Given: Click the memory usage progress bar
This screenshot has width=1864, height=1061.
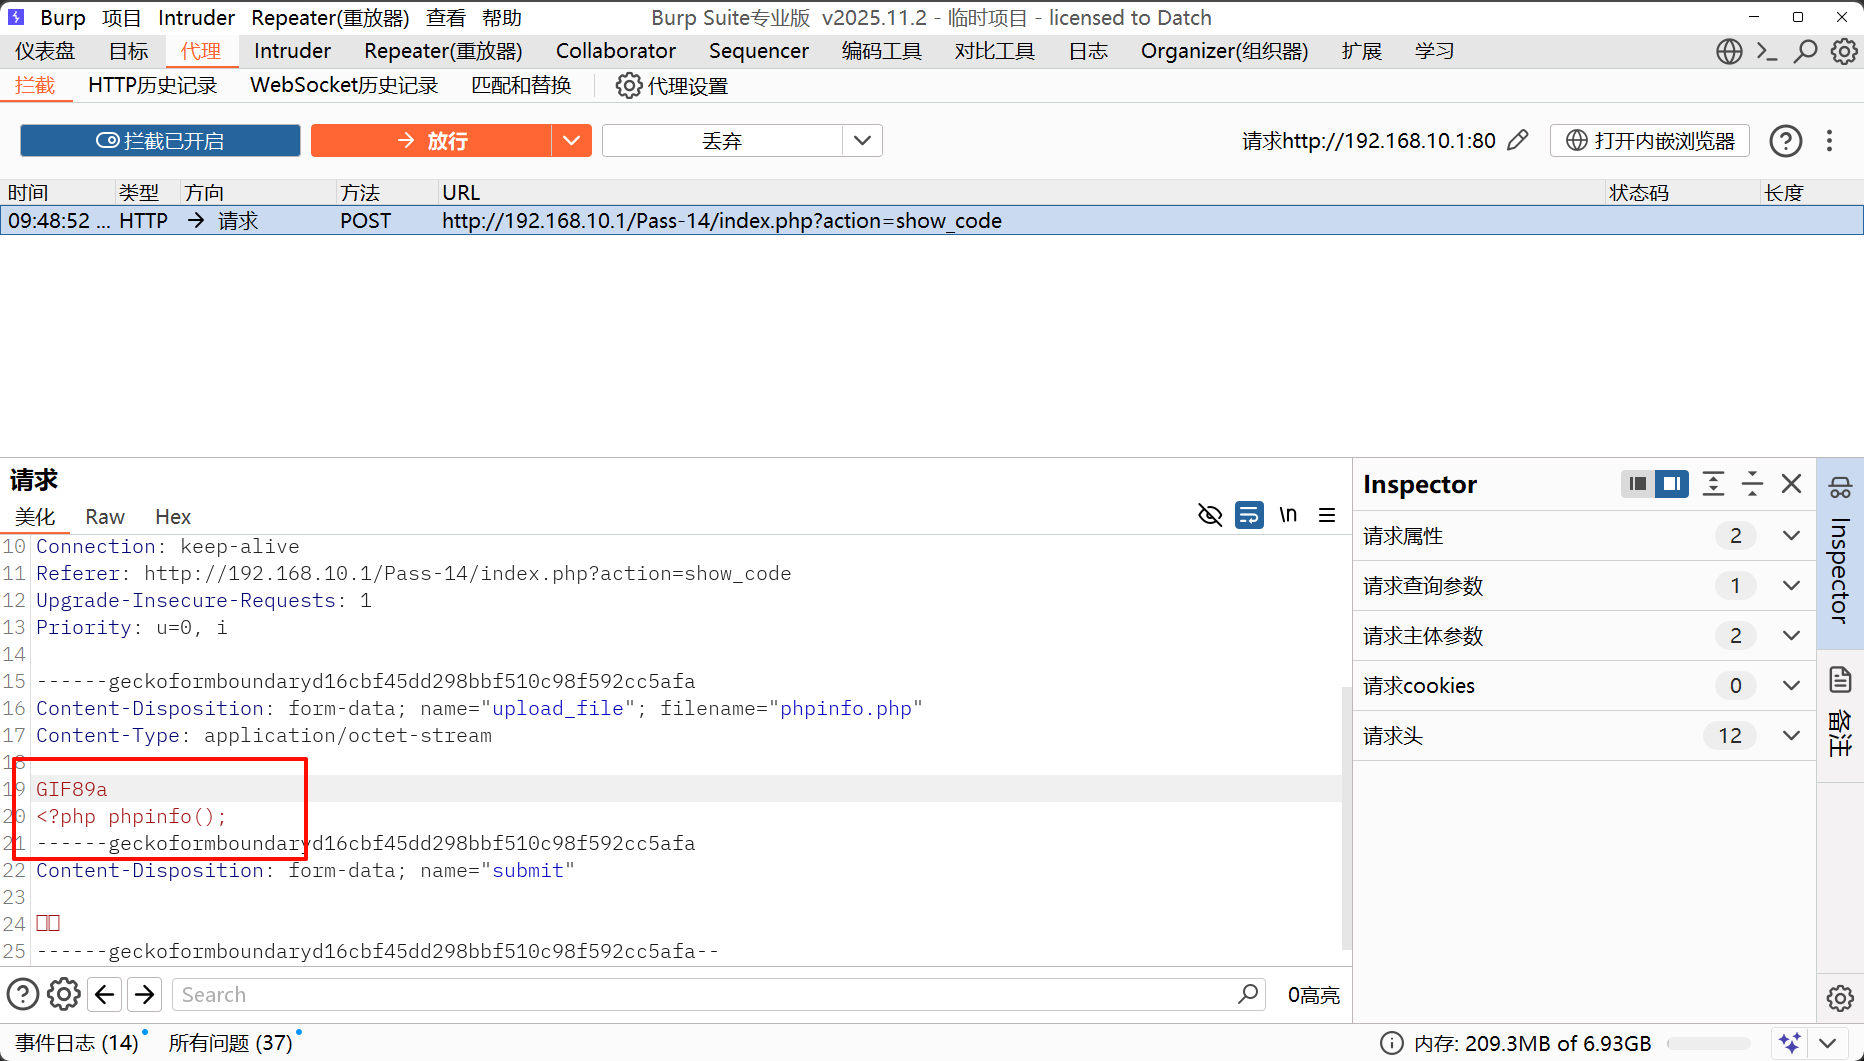Looking at the screenshot, I should click(1709, 1043).
